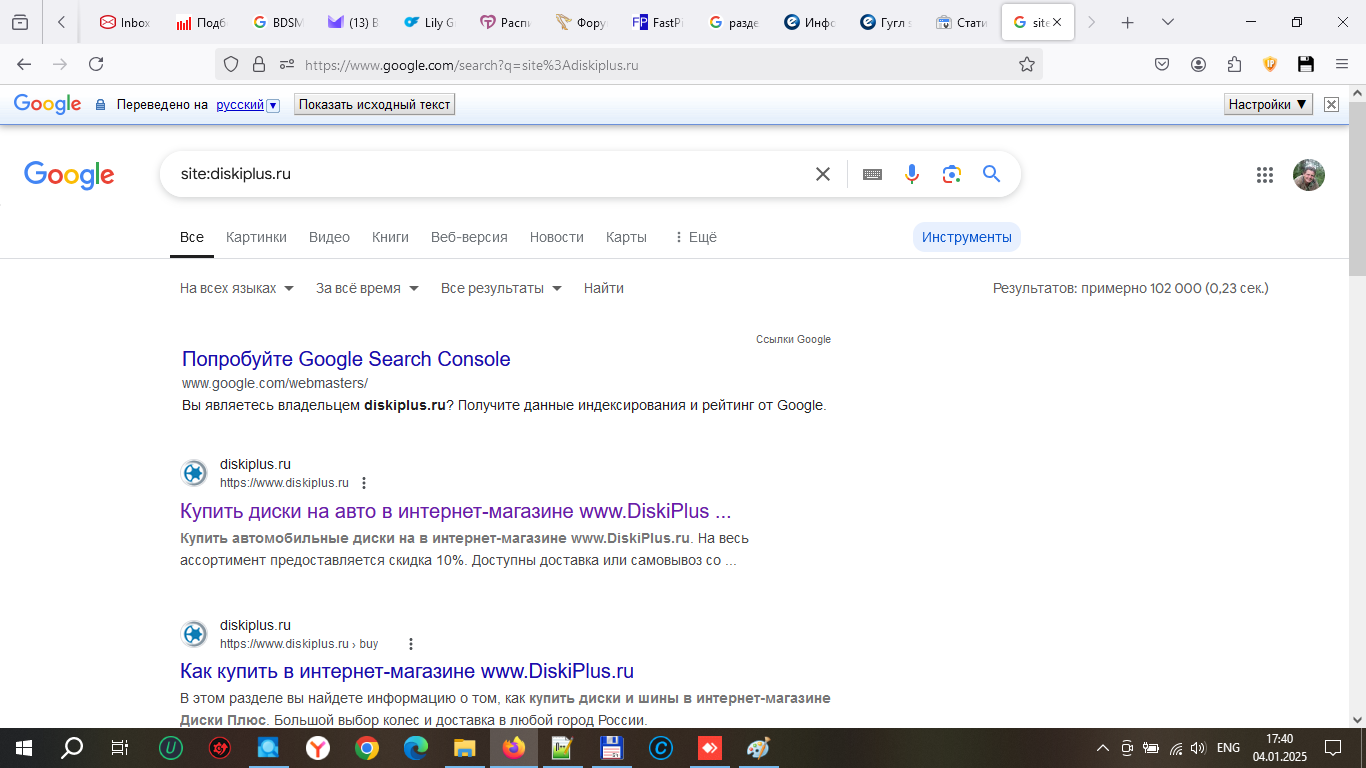Launch Google Chrome from the taskbar

pos(367,747)
